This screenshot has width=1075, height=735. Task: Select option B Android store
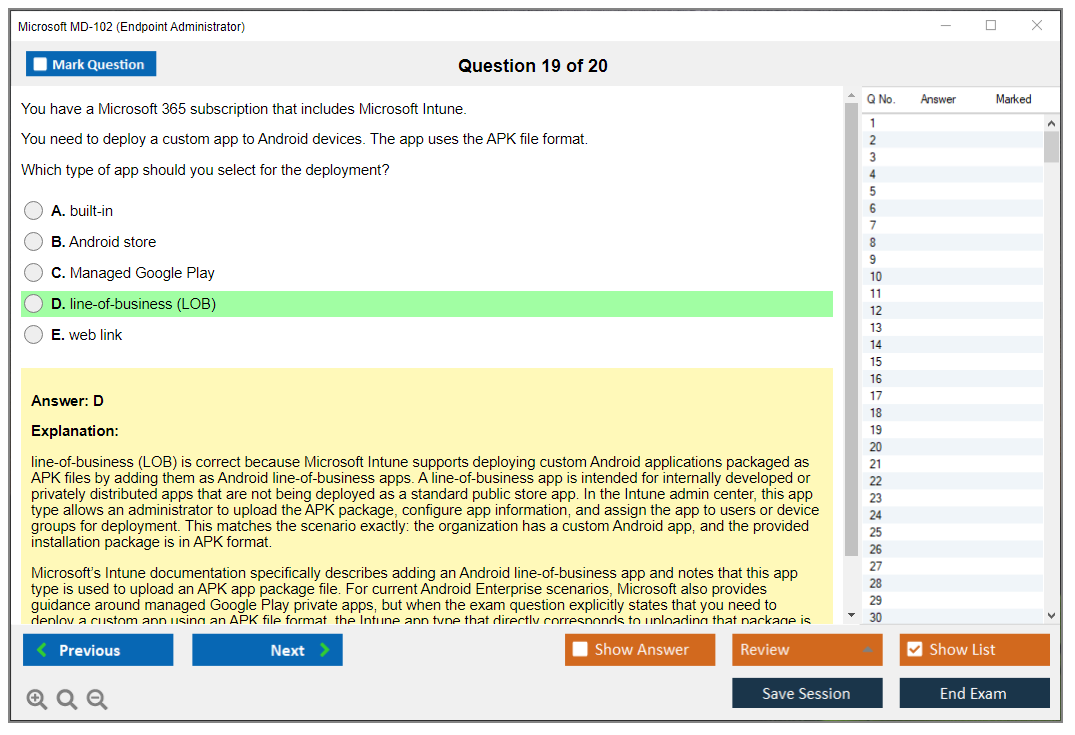pyautogui.click(x=34, y=241)
